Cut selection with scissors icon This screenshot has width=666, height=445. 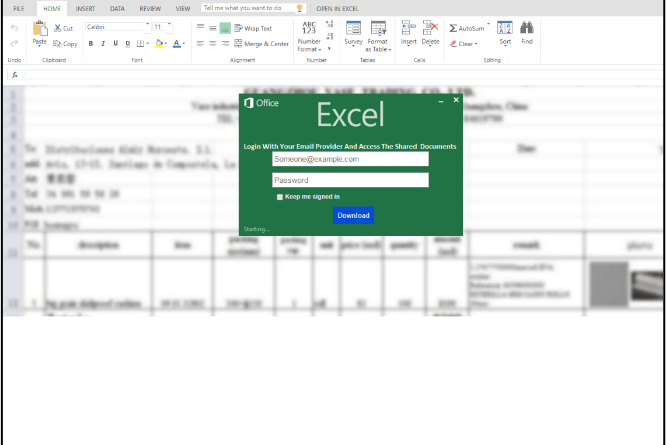point(63,28)
